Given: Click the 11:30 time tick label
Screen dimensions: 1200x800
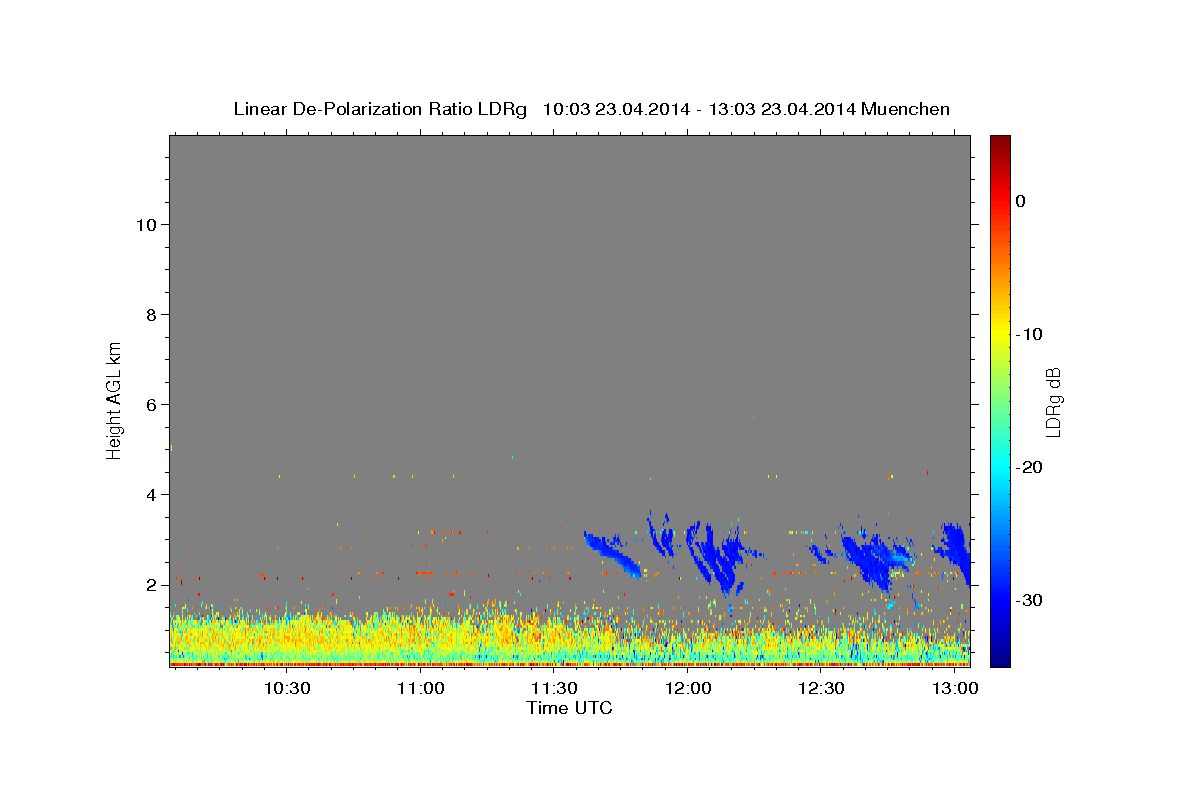Looking at the screenshot, I should pyautogui.click(x=554, y=689).
